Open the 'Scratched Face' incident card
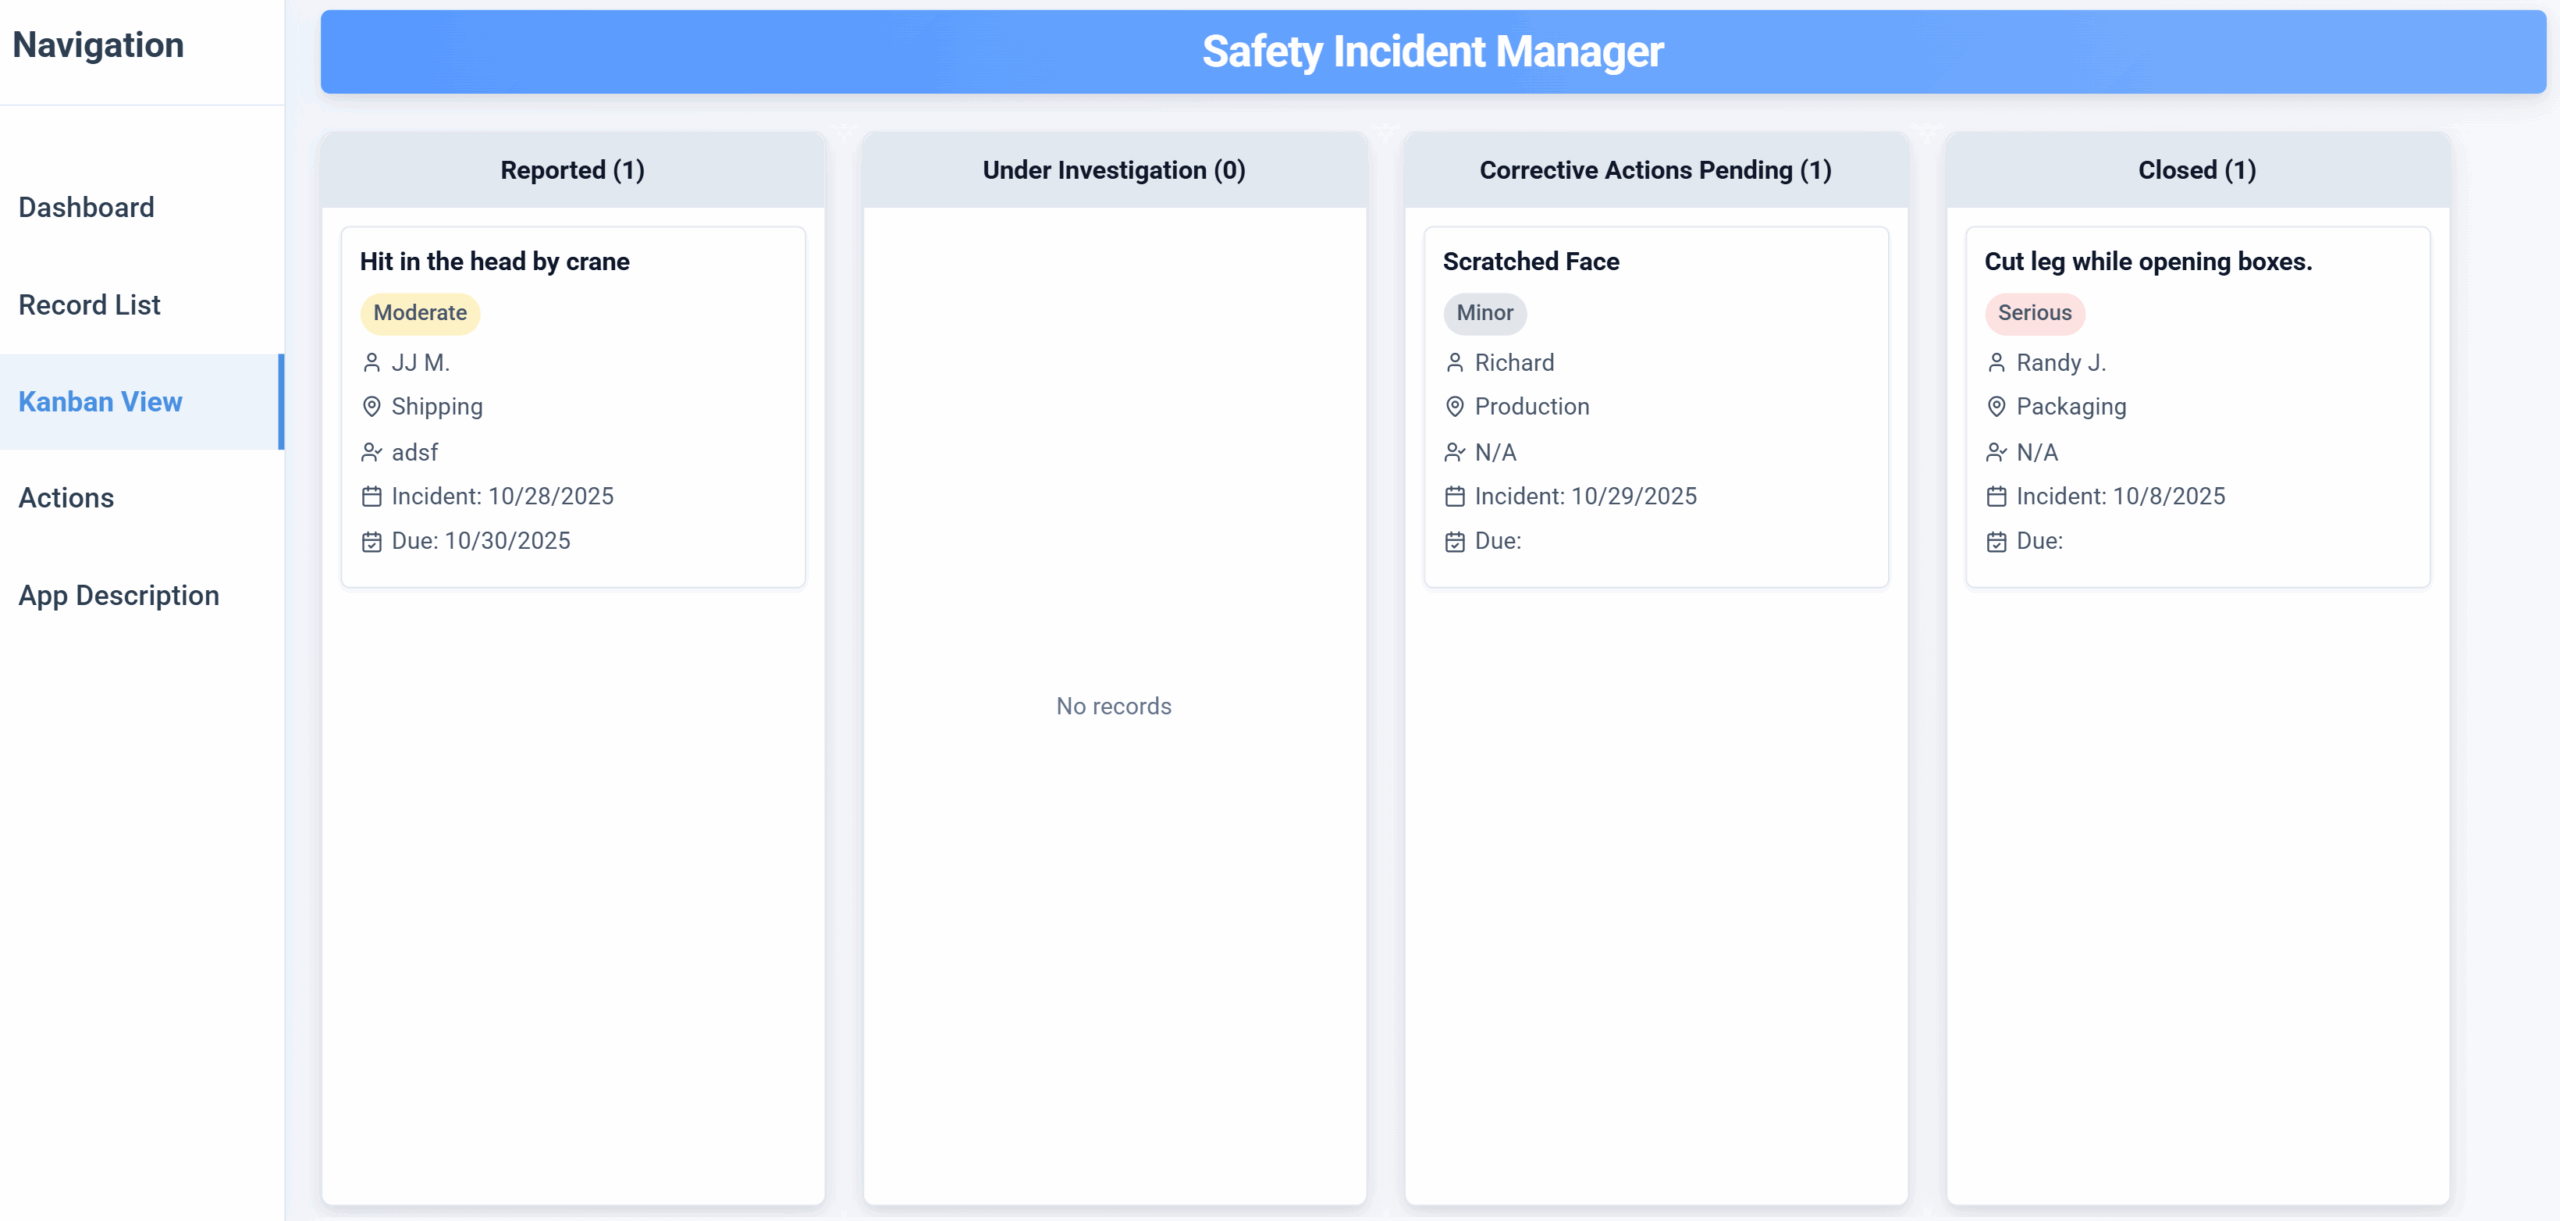This screenshot has width=2560, height=1221. (x=1656, y=407)
